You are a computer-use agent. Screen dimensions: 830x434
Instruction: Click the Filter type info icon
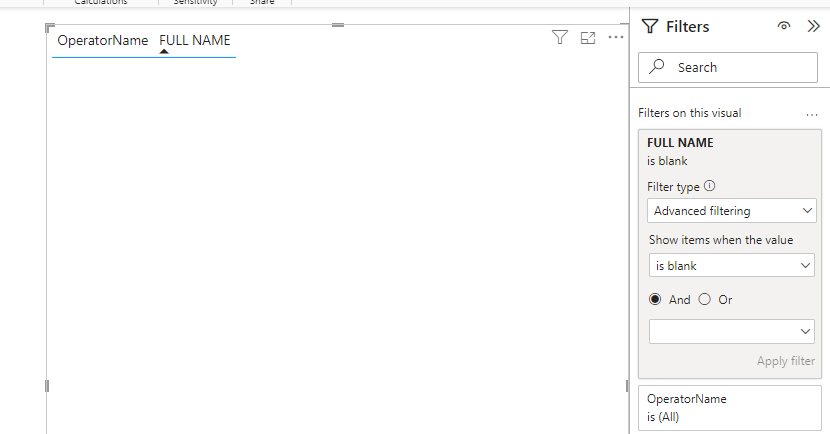[x=710, y=186]
